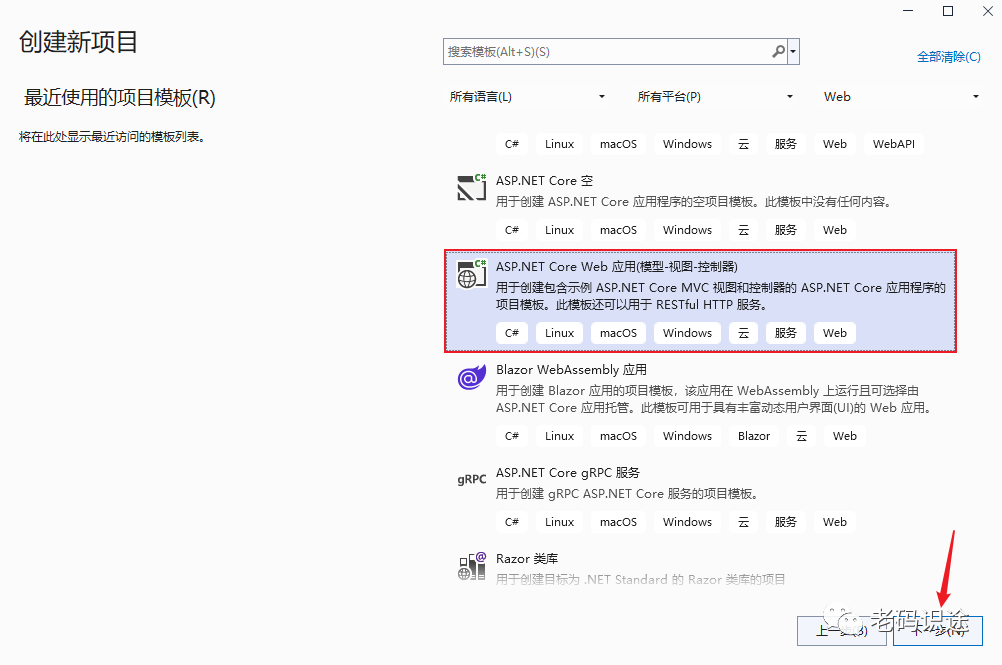Pick the Blazor WebAssembly app icon
This screenshot has width=1002, height=665.
472,377
